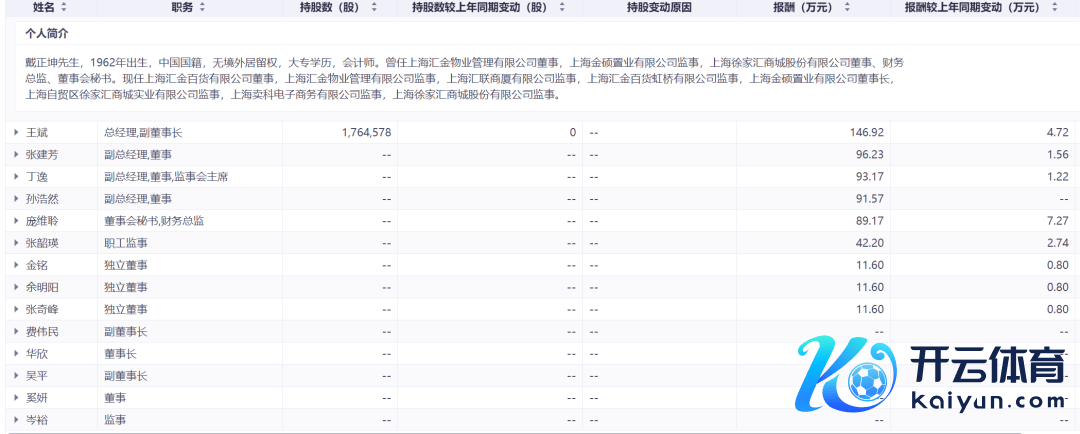This screenshot has height=434, width=1080.
Task: Click the kaiyun.com watermark text
Action: coord(989,402)
